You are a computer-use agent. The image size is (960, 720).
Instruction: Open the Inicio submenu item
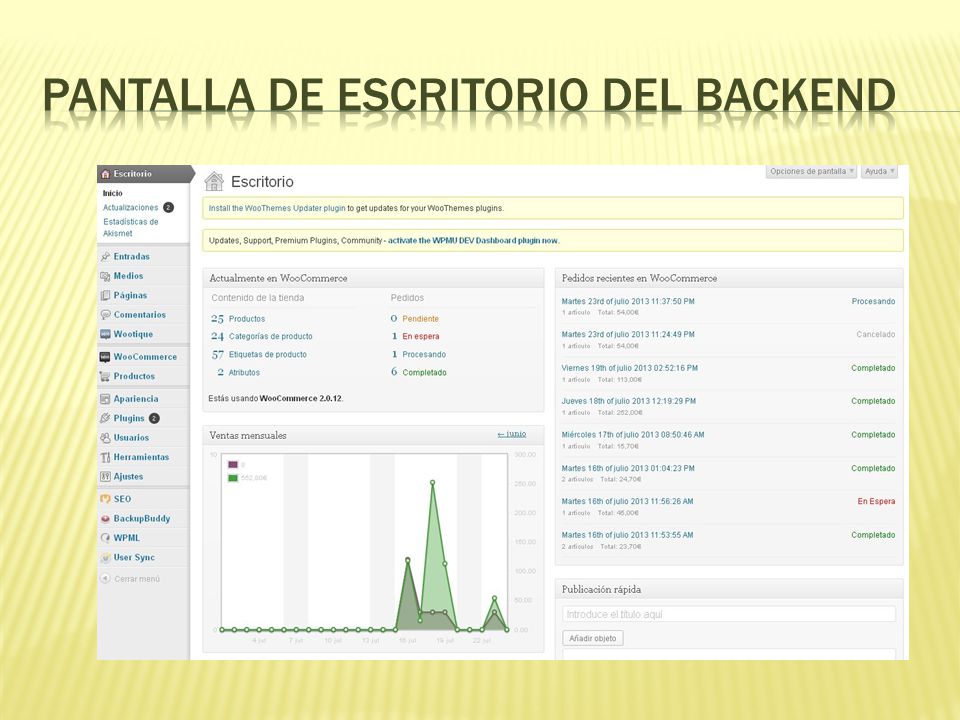coord(113,193)
